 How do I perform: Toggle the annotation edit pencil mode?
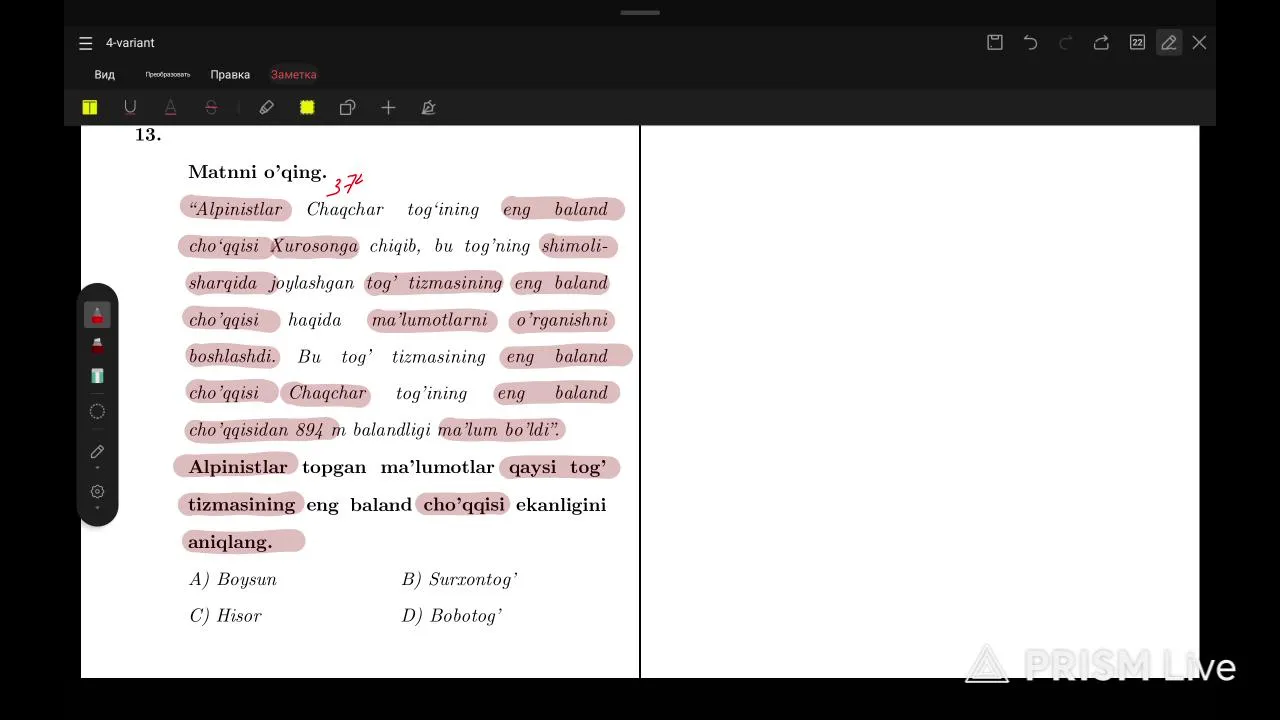click(x=1168, y=42)
